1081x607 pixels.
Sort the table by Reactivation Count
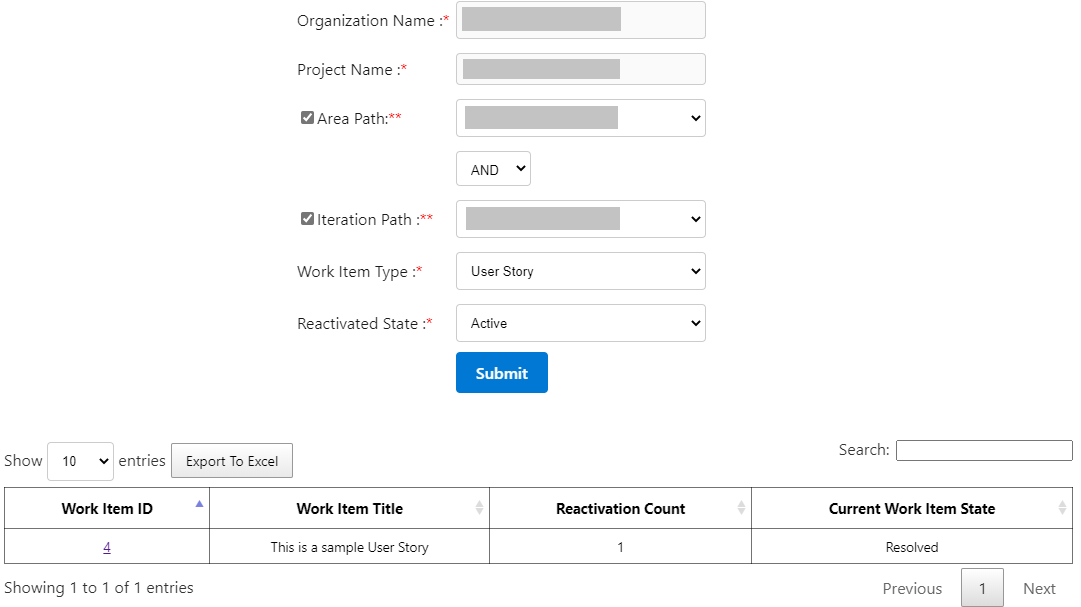(741, 508)
